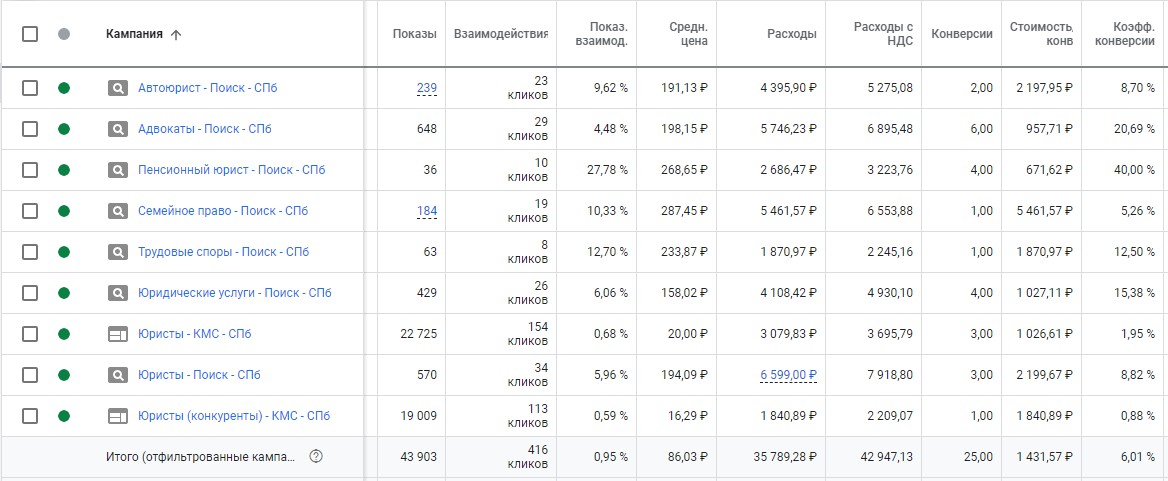Select the checkbox for Юристы - Поиск - СПб
Viewport: 1168px width, 481px height.
coord(30,375)
